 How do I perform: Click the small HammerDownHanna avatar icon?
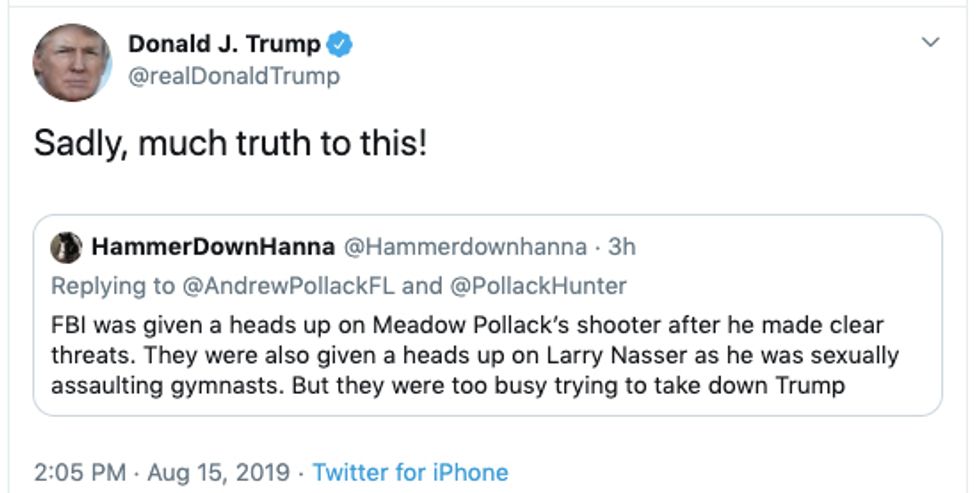tap(66, 247)
